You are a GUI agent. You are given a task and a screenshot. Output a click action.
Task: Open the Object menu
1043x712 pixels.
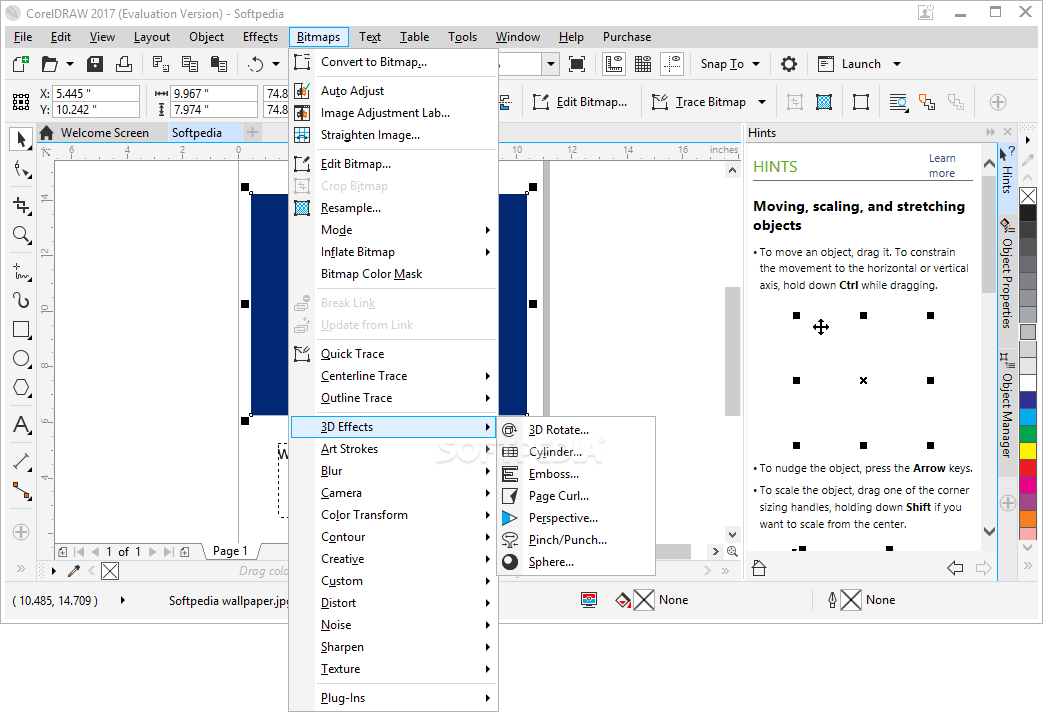(206, 37)
